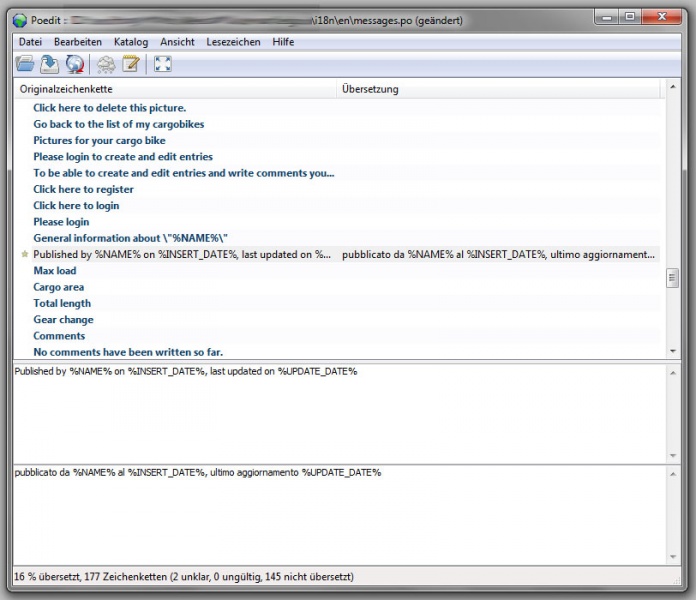
Task: Sort by the Originalzeichenkette column header
Action: (175, 89)
